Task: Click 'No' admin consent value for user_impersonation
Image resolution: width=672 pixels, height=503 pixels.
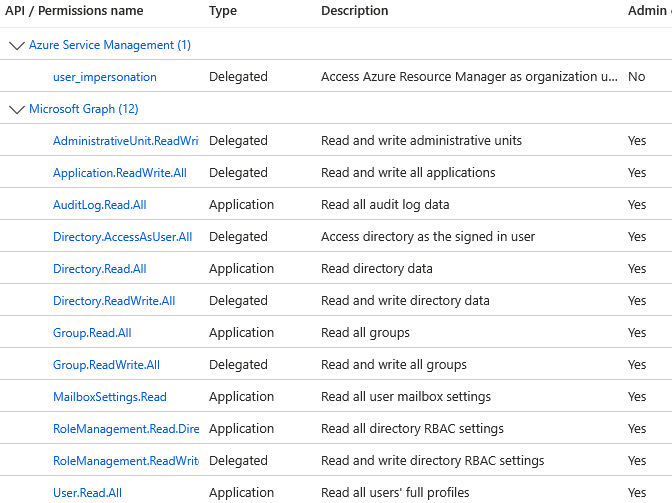Action: (636, 77)
